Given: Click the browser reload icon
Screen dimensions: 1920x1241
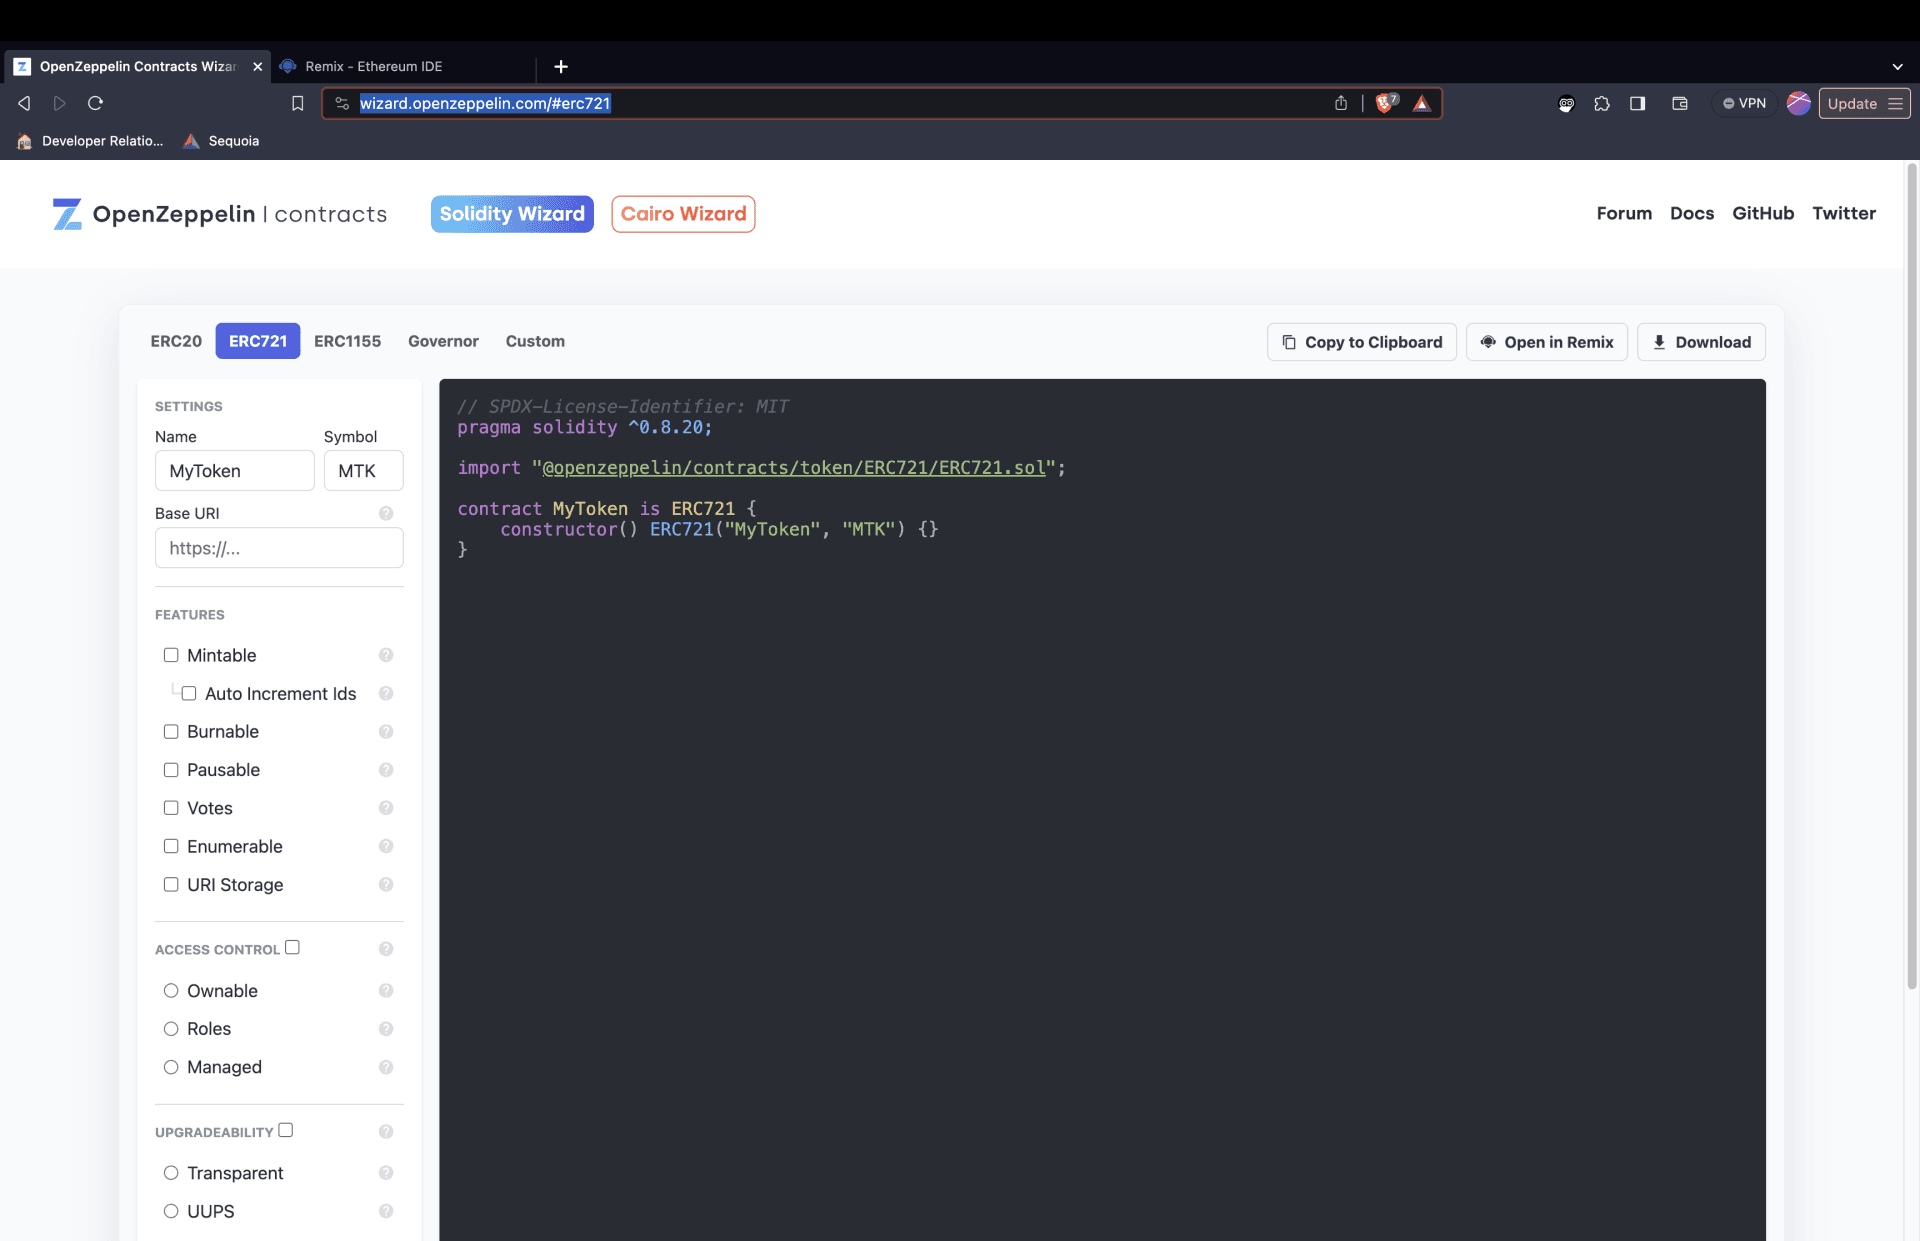Looking at the screenshot, I should click(x=96, y=103).
